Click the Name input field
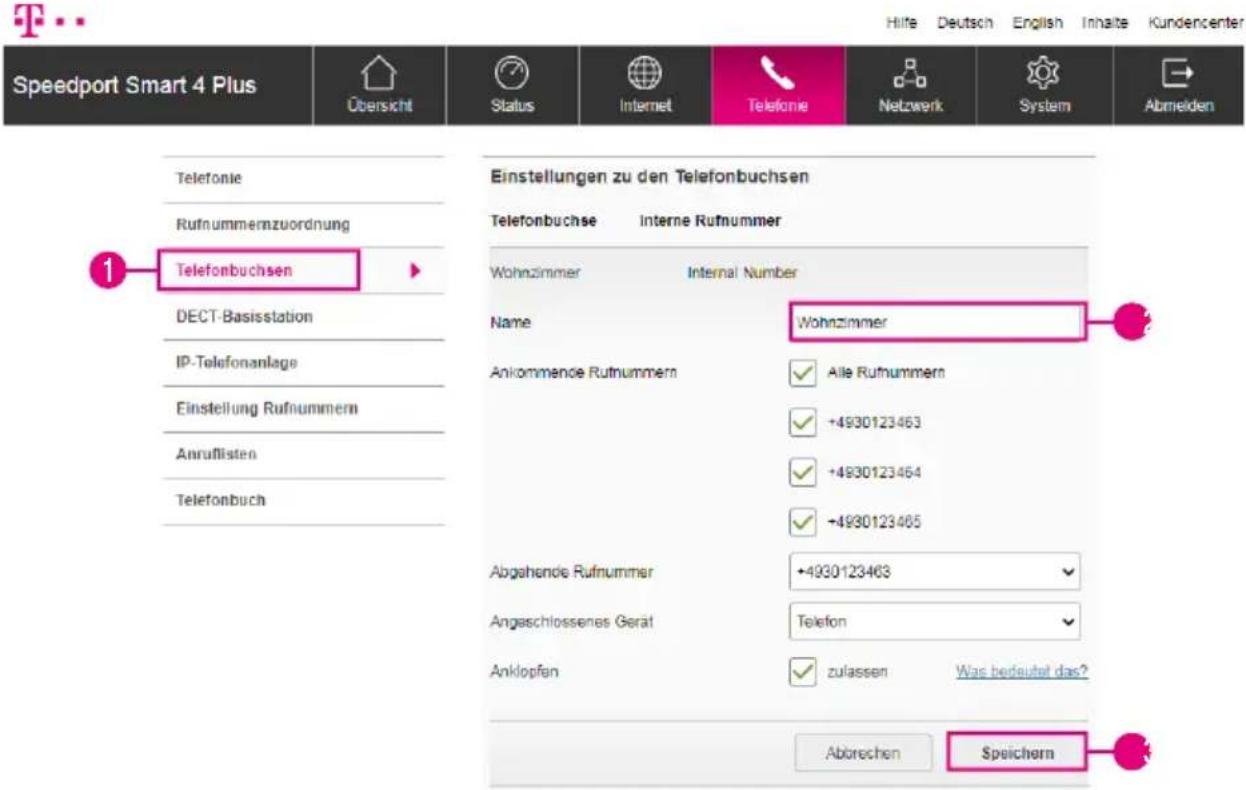Viewport: 1246px width, 790px height. (936, 323)
